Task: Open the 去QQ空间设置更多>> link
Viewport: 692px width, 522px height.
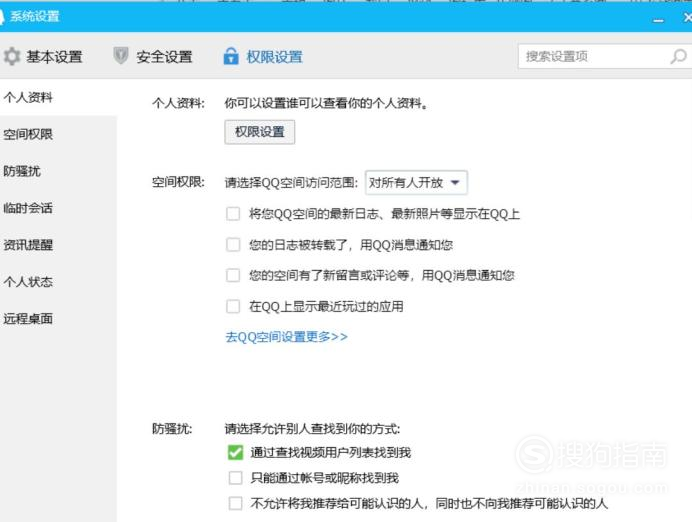Action: click(x=286, y=337)
